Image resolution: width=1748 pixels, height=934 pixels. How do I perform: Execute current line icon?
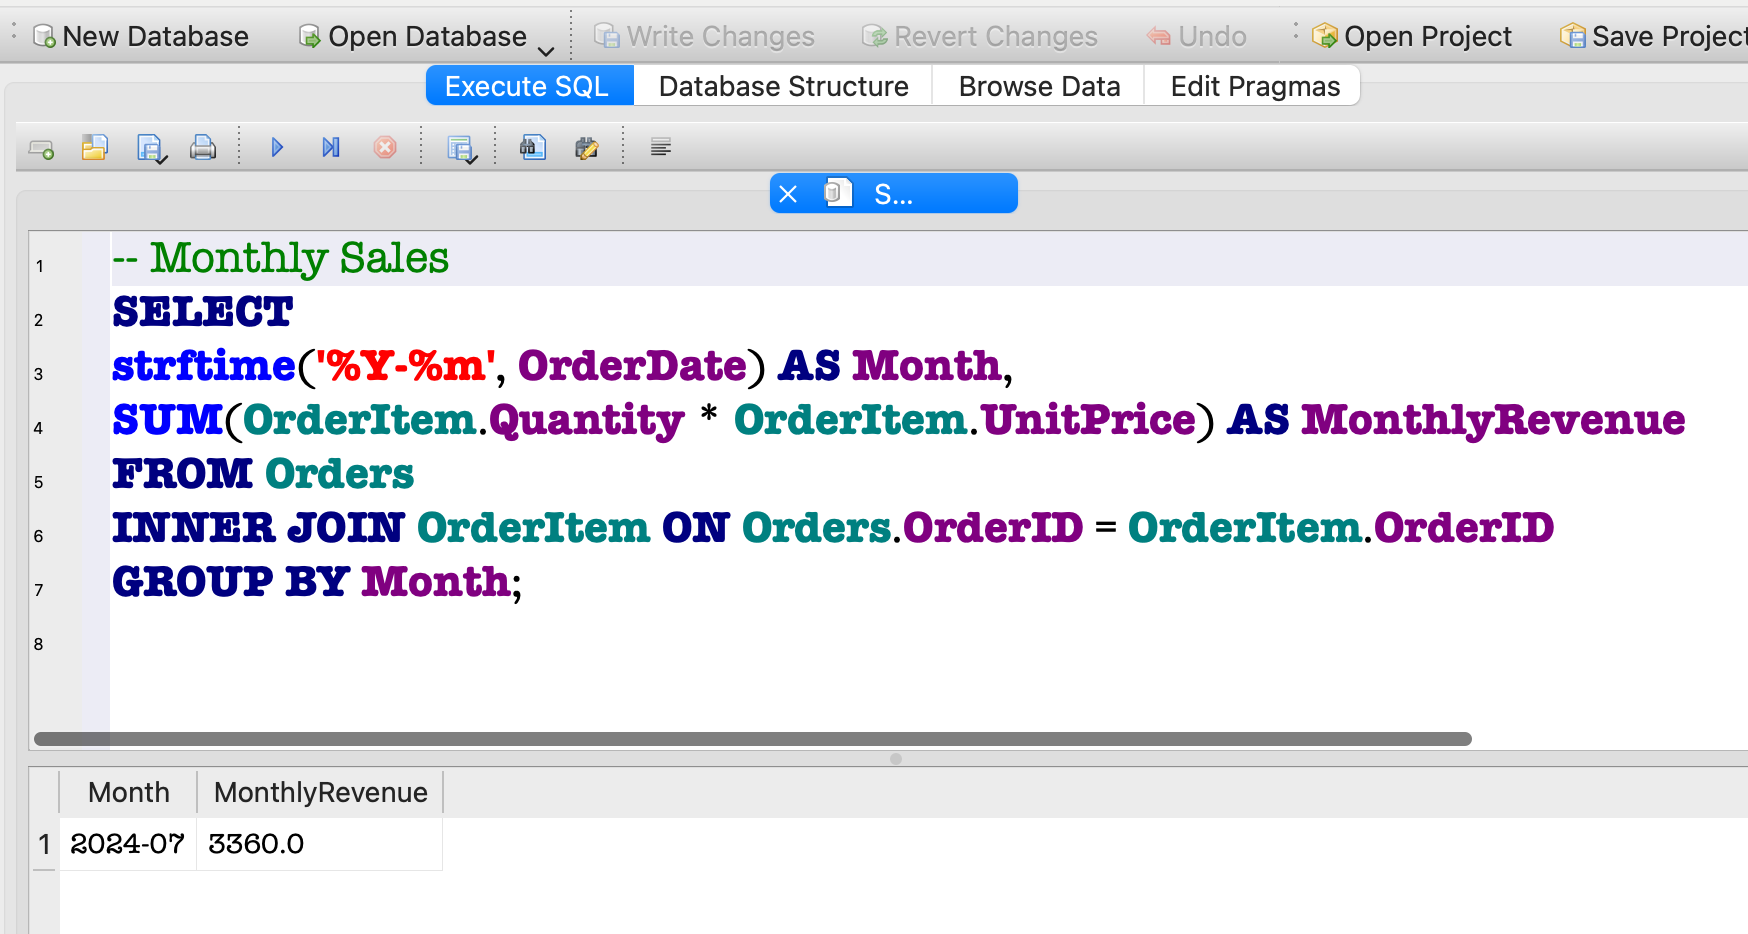(331, 148)
